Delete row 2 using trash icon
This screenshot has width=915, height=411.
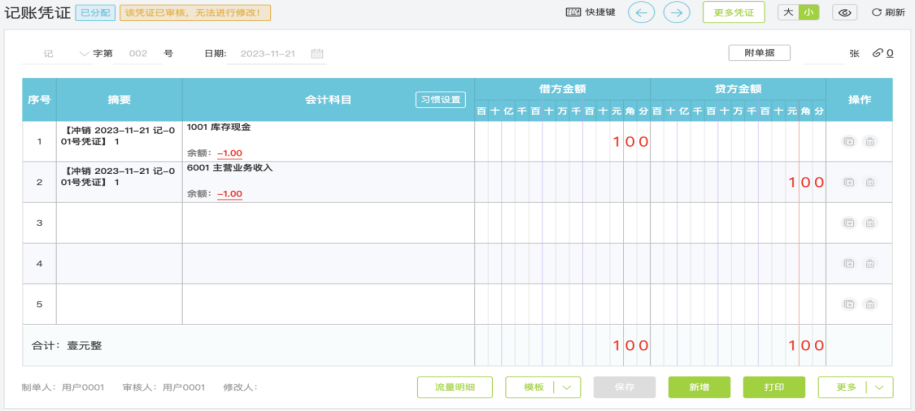coord(870,183)
